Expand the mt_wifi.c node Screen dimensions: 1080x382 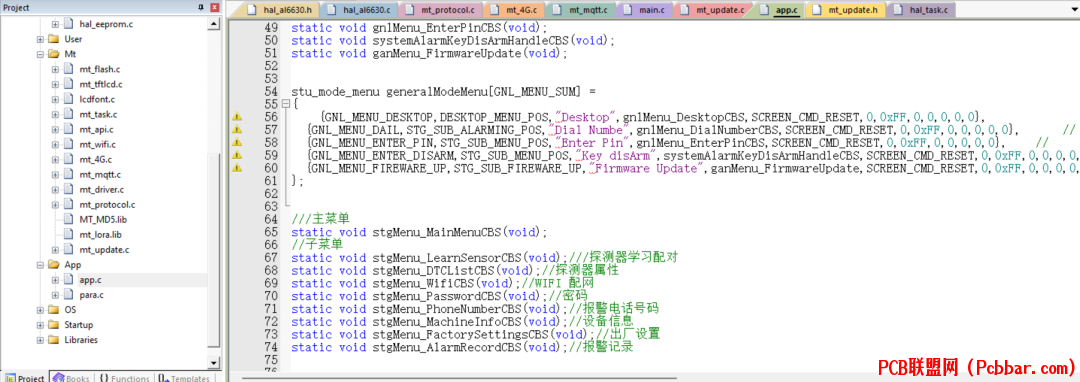[x=55, y=145]
